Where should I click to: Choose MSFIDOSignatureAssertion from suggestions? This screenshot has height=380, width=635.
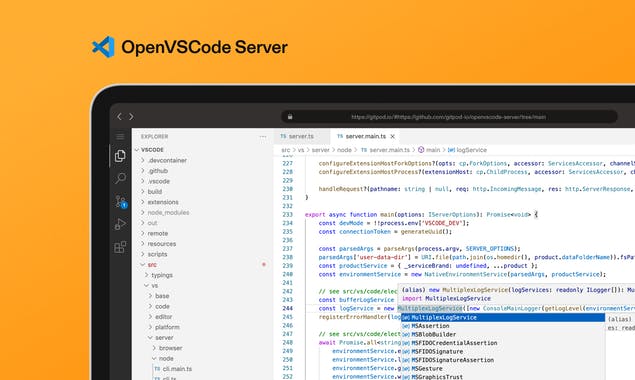[503, 360]
